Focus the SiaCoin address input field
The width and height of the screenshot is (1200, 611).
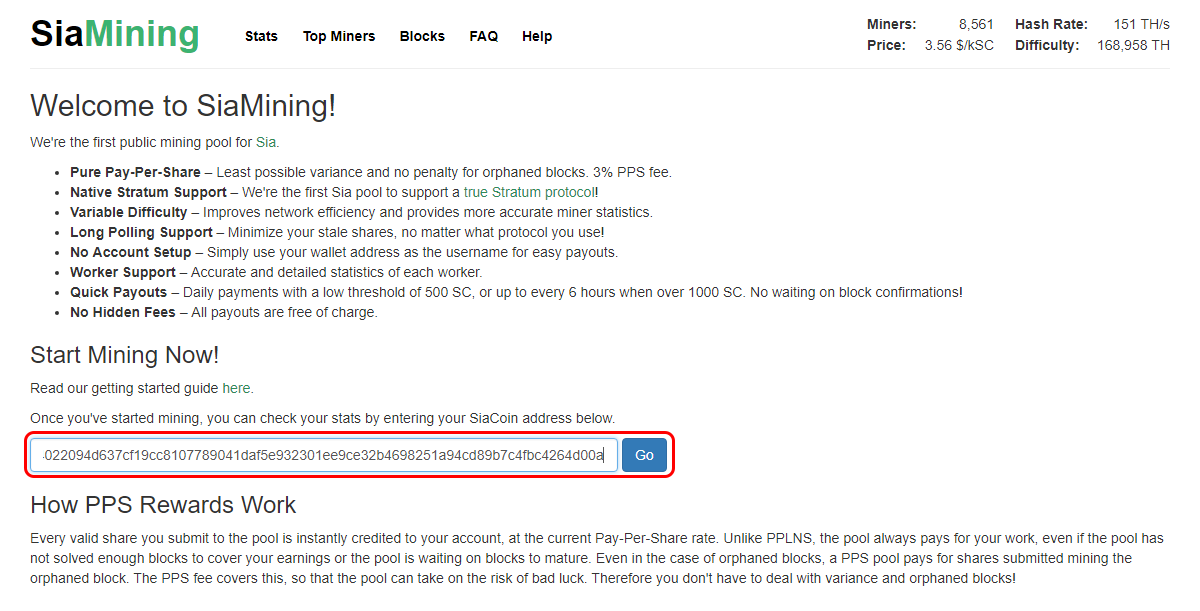pyautogui.click(x=324, y=455)
